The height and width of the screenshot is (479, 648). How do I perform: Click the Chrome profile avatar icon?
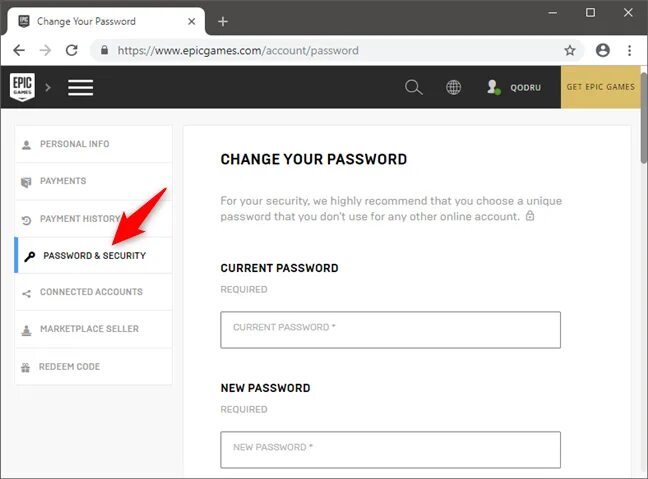(603, 50)
